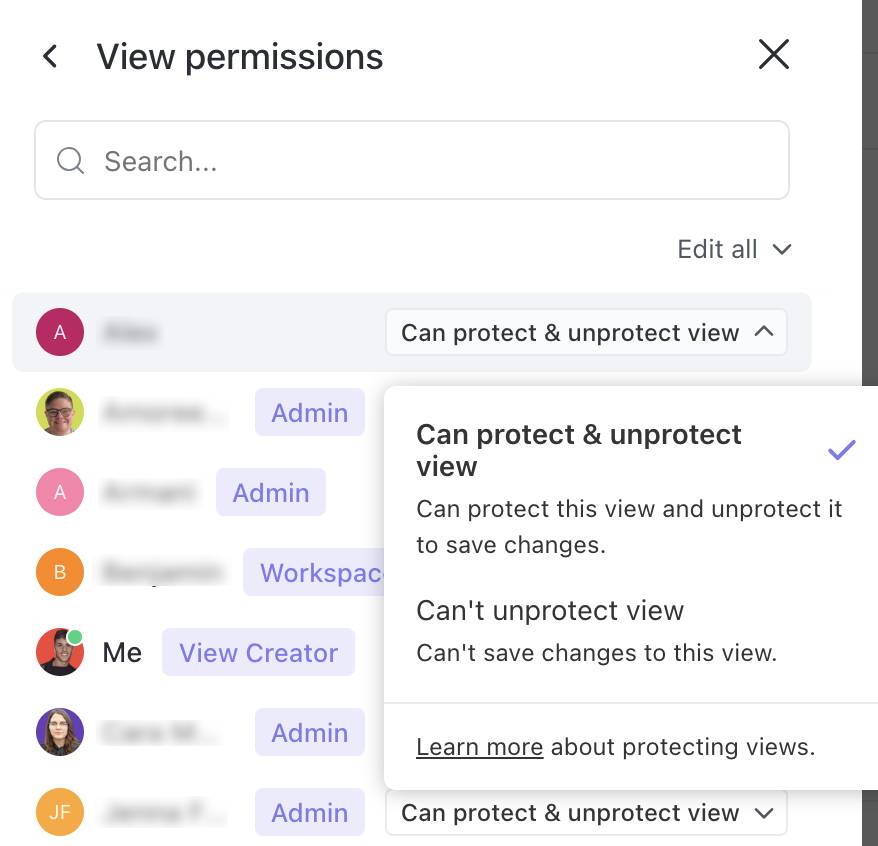Select Benjamin's orange B avatar
878x846 pixels.
click(x=59, y=572)
